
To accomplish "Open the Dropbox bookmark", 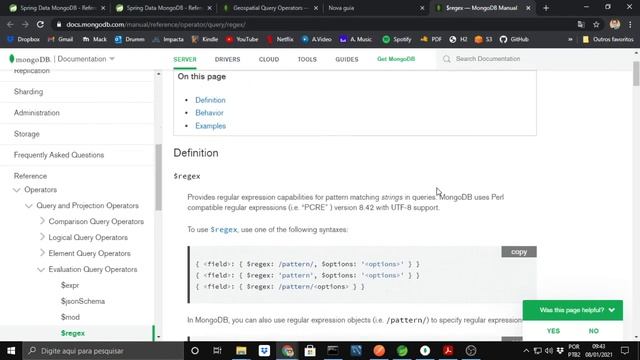I will tap(24, 39).
